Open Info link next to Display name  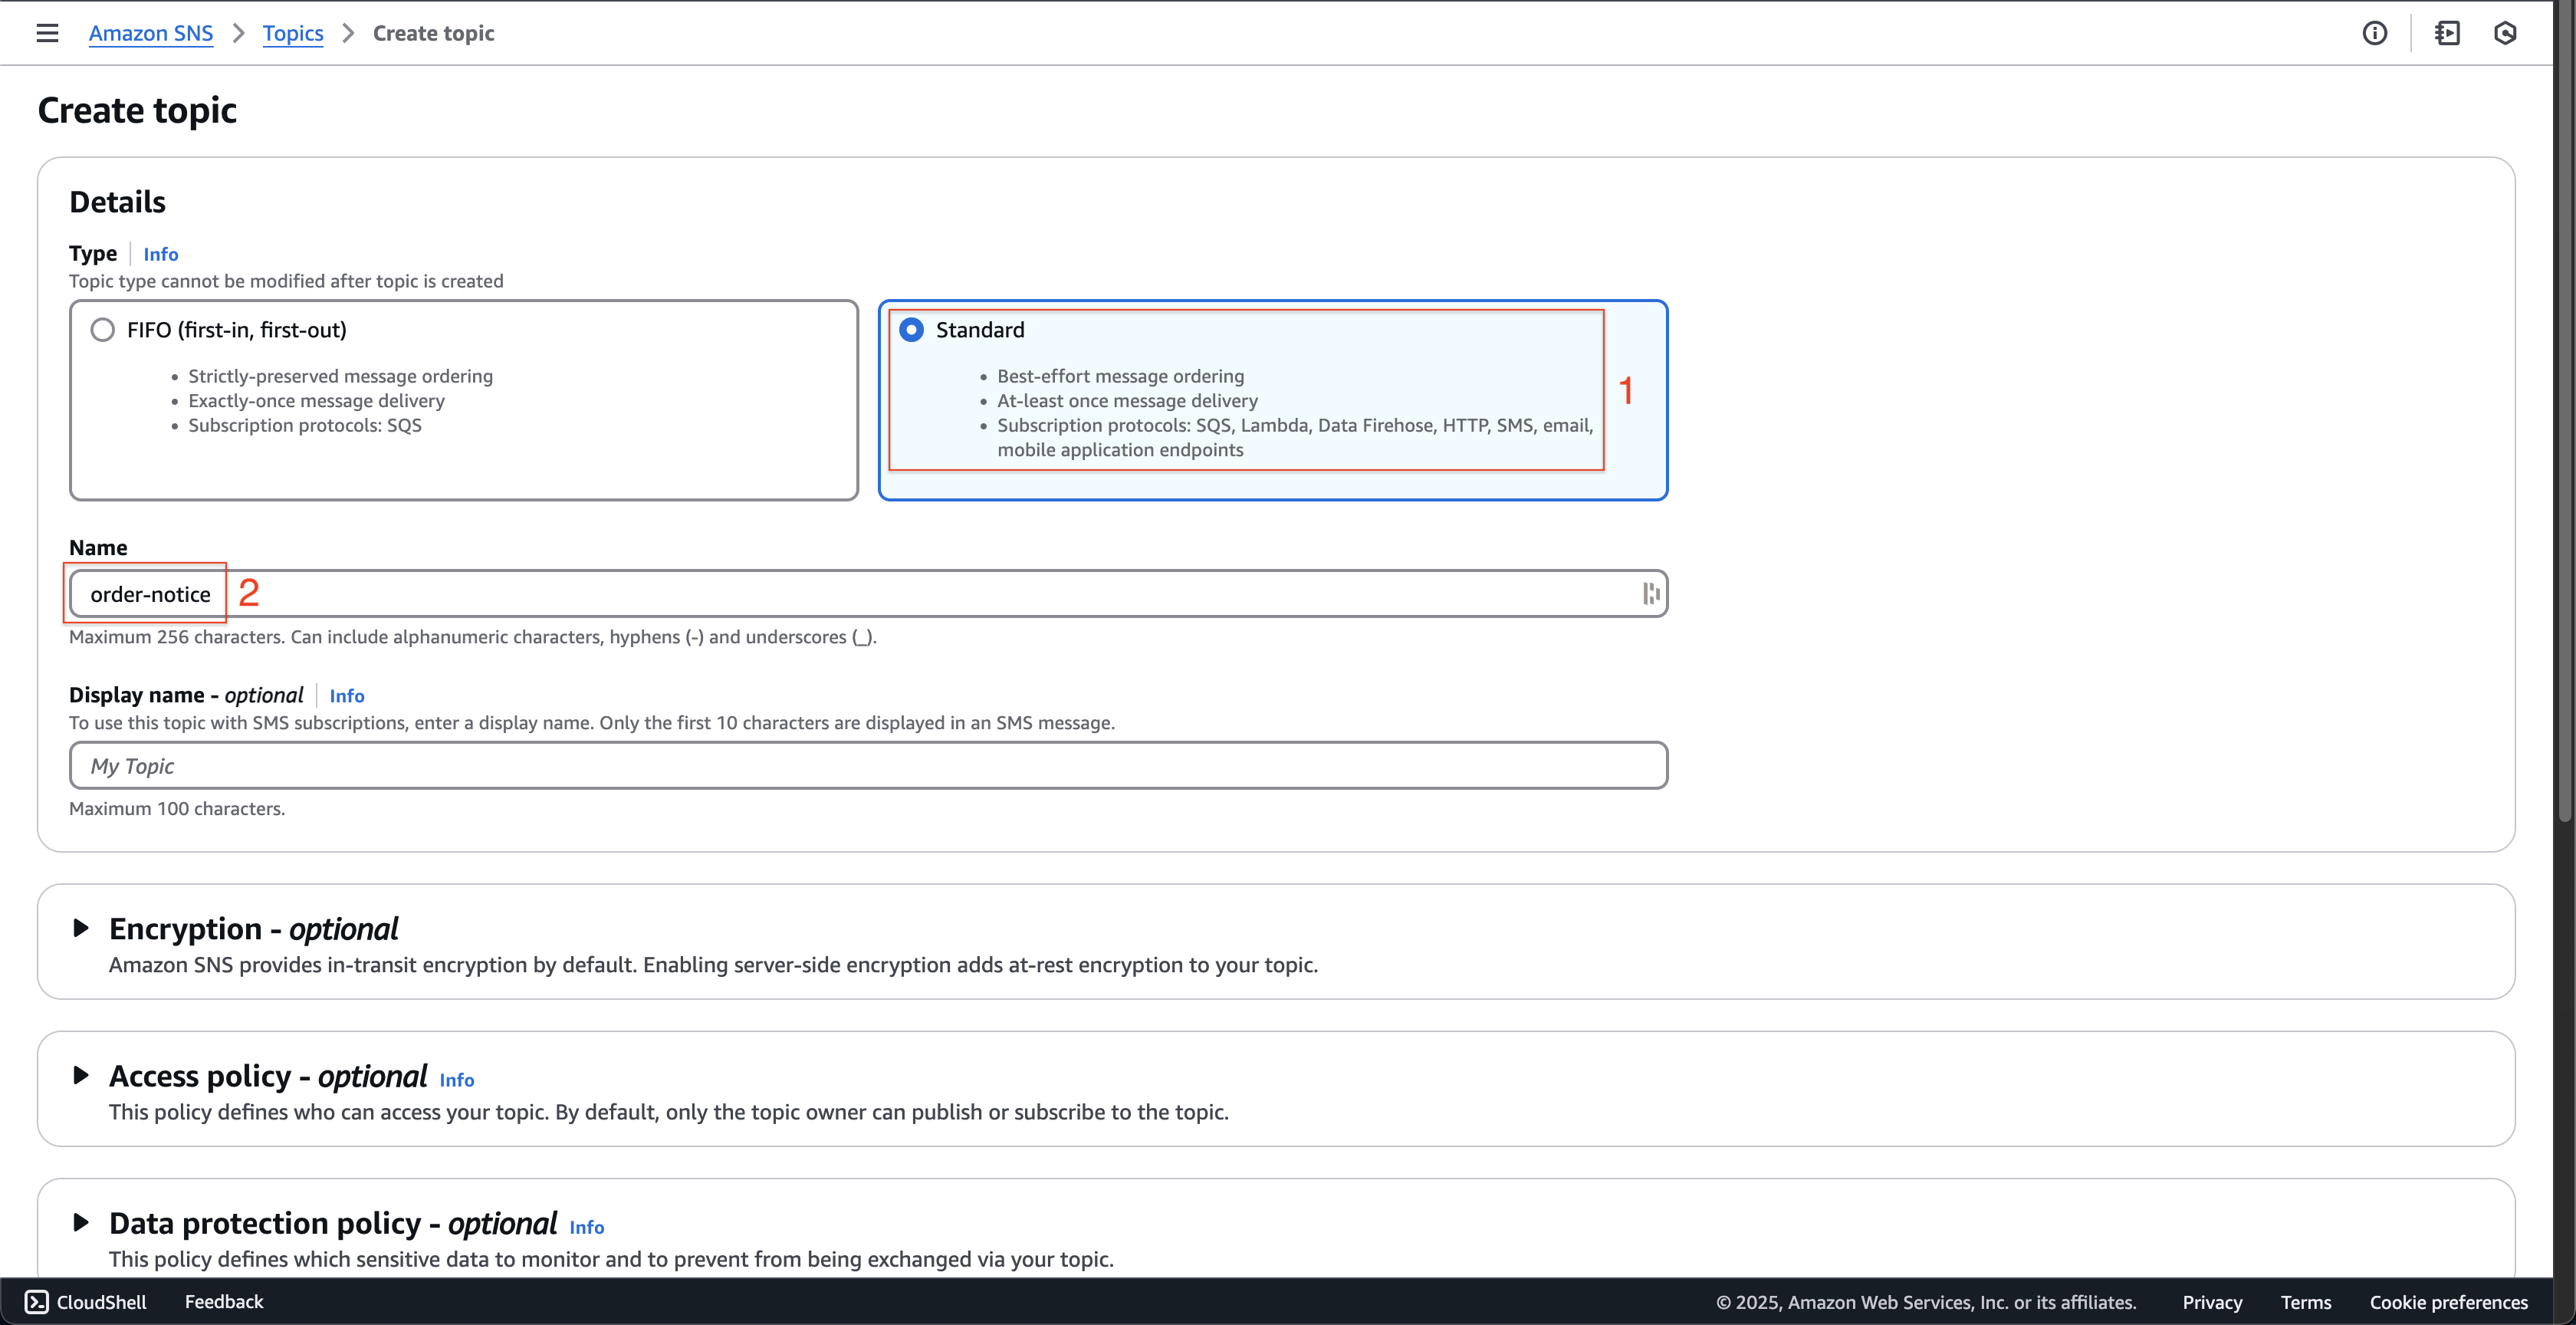347,695
